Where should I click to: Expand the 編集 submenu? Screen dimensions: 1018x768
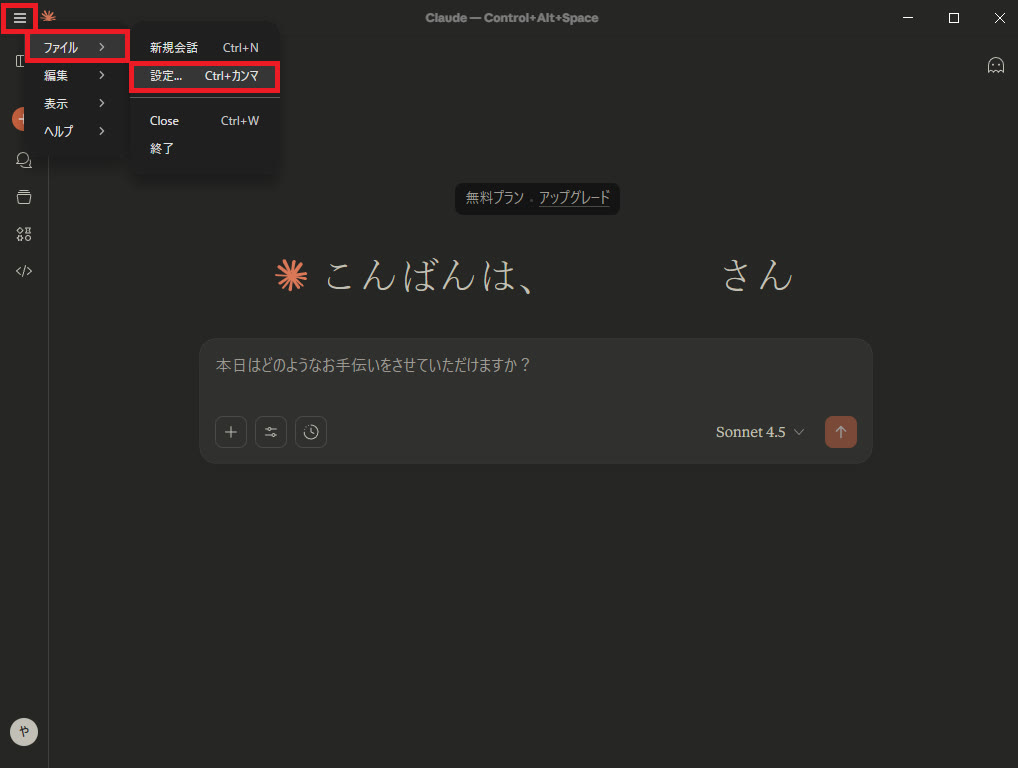pyautogui.click(x=75, y=75)
